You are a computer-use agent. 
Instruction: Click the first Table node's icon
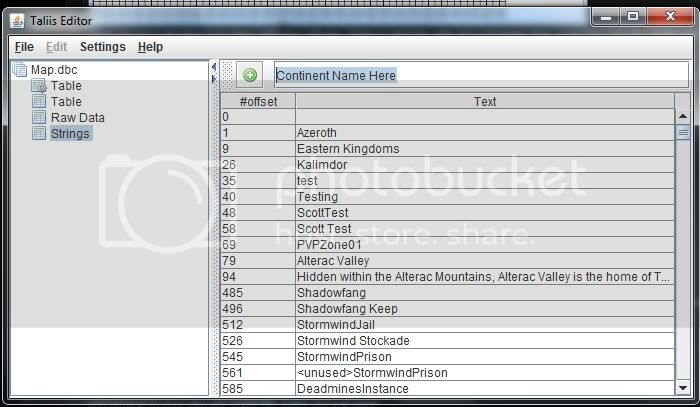coord(39,86)
